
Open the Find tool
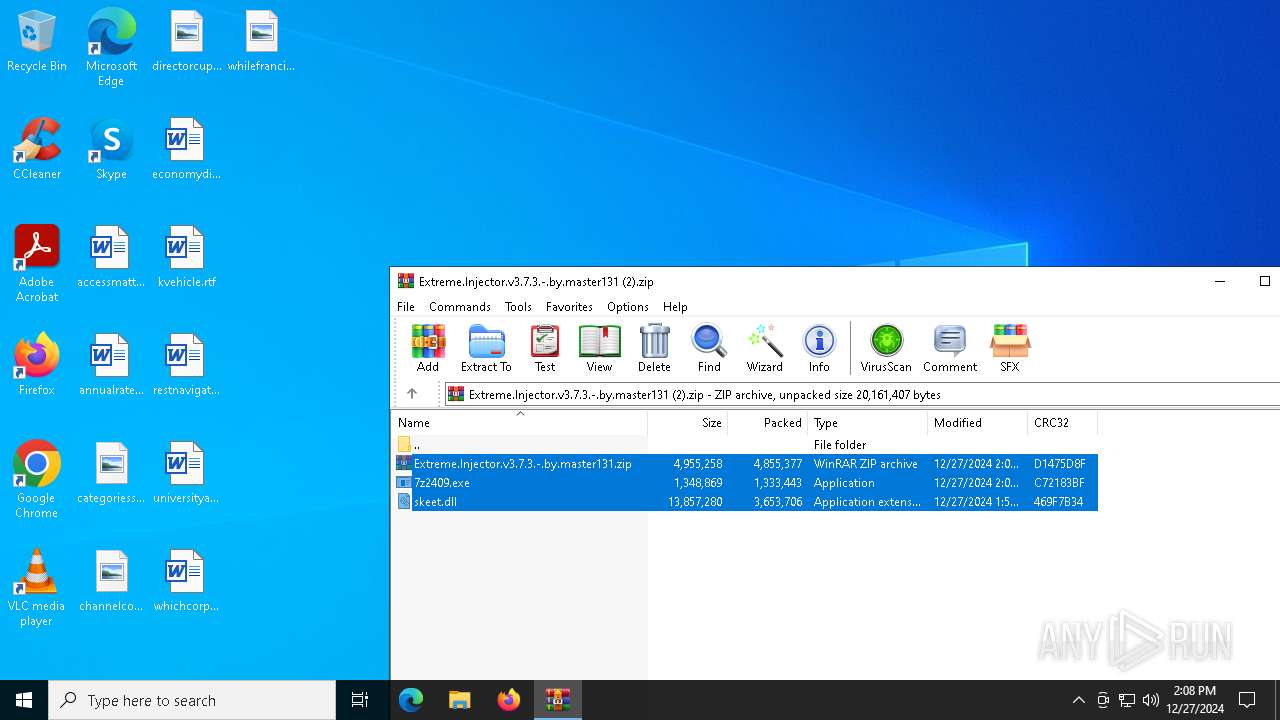(x=709, y=348)
